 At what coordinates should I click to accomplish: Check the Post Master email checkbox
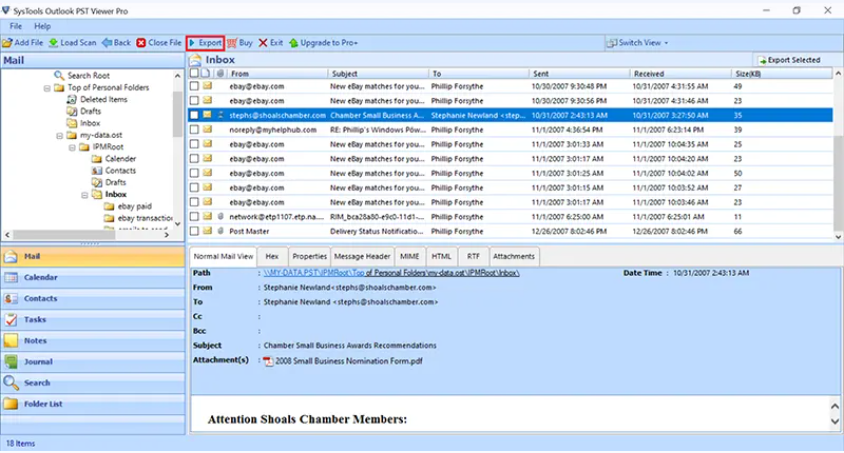click(x=194, y=231)
